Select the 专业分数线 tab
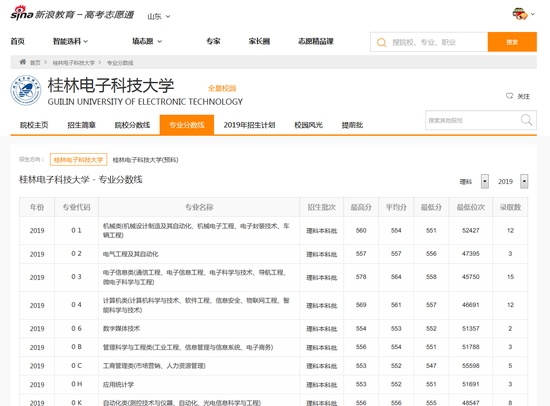Viewport: 550px width, 406px height. (x=187, y=125)
